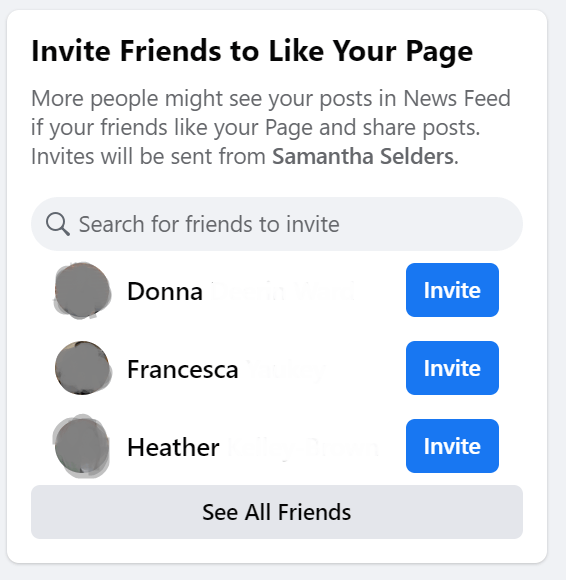This screenshot has width=566, height=580.
Task: Open Francesca's name link
Action: click(226, 369)
